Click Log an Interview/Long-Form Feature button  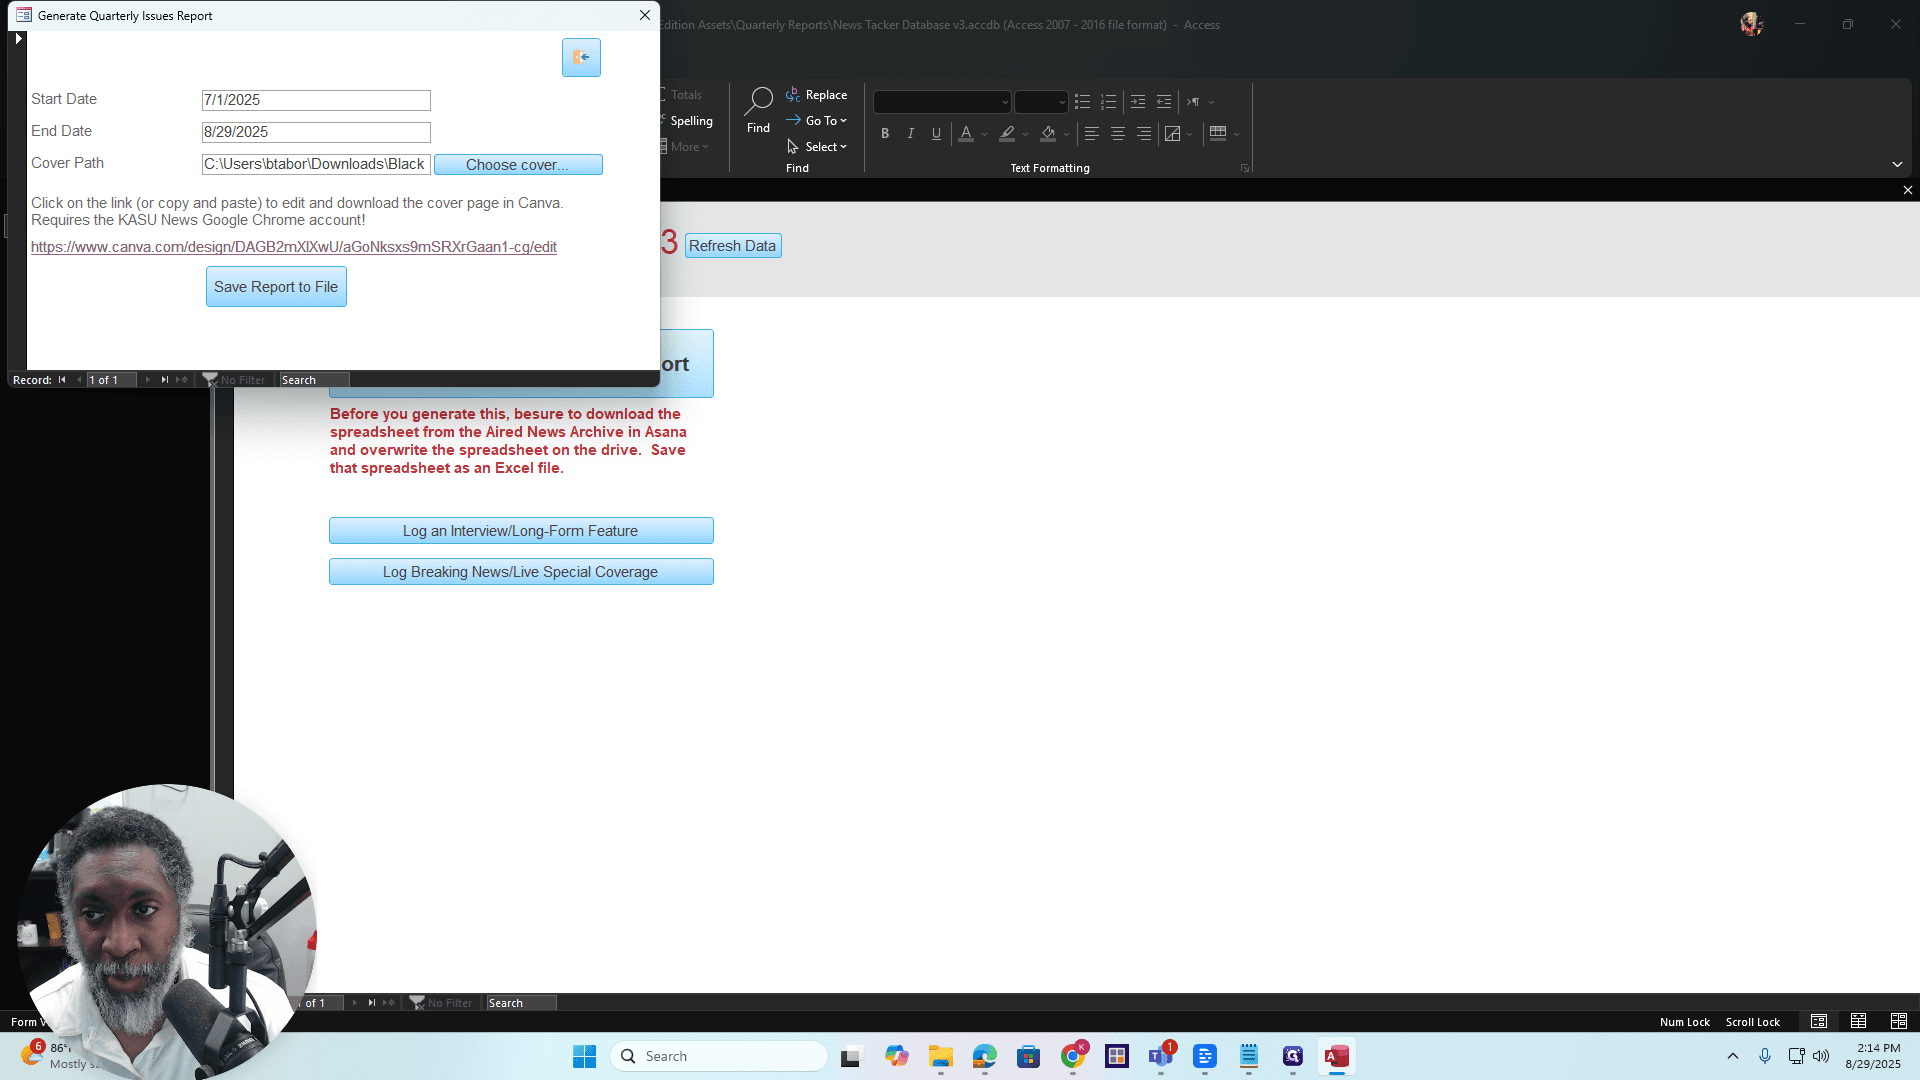click(521, 531)
